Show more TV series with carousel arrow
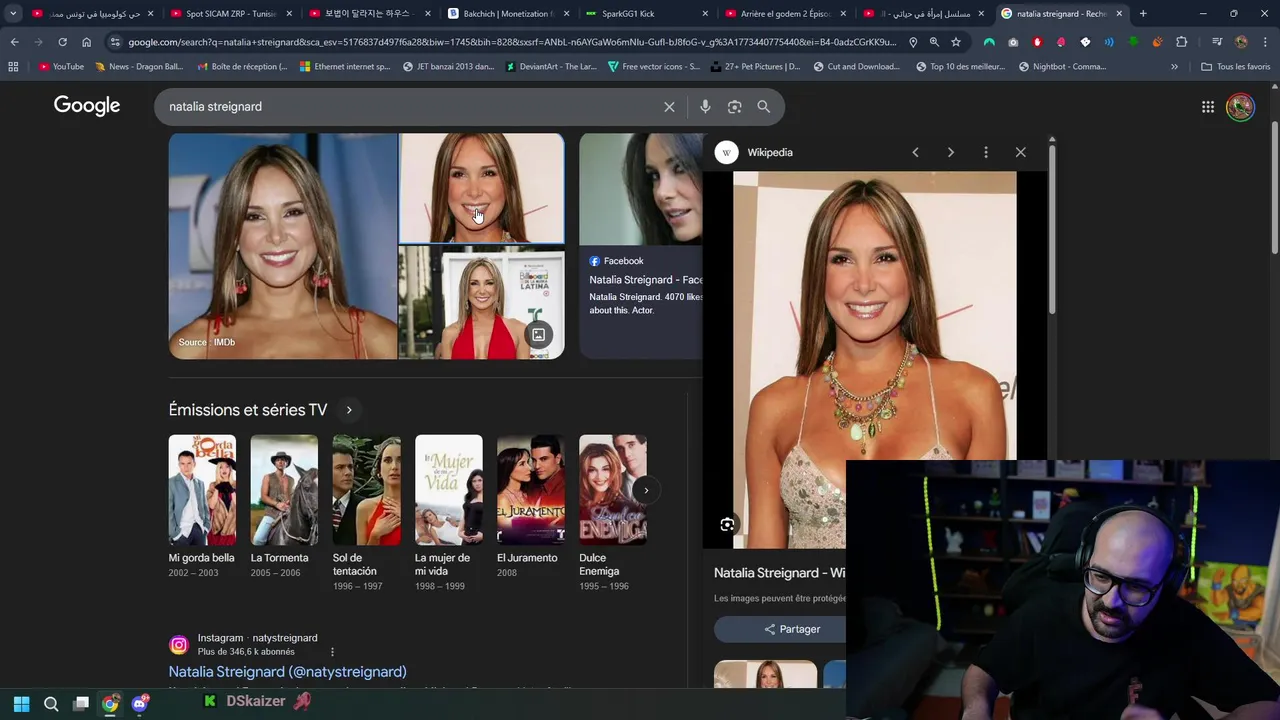Screen dimensions: 1280x720 tap(646, 490)
